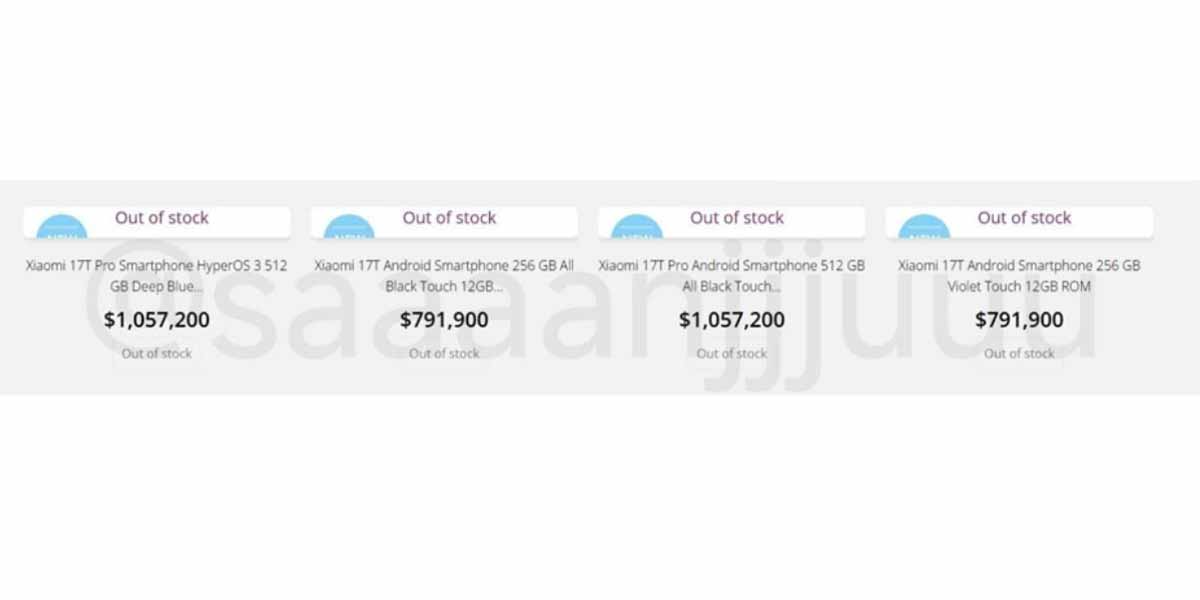This screenshot has width=1200, height=600.
Task: Click the NEW badge on the 17T Pro All Black card
Action: [636, 229]
